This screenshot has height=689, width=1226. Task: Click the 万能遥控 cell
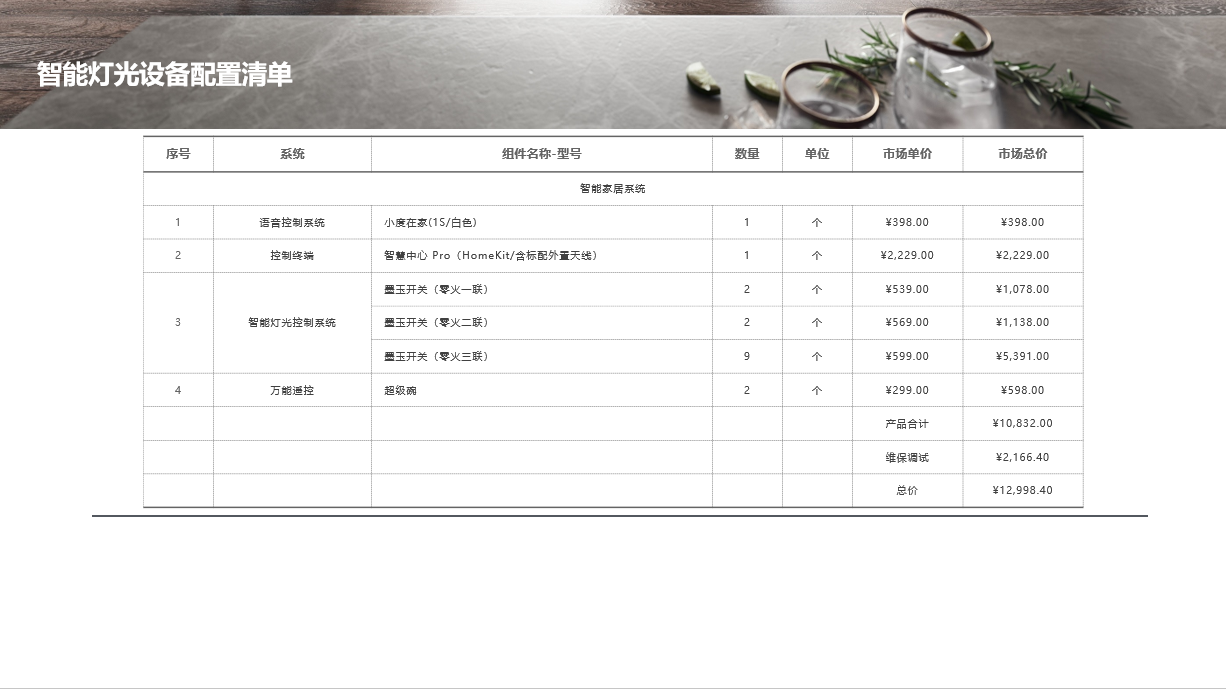pos(292,391)
